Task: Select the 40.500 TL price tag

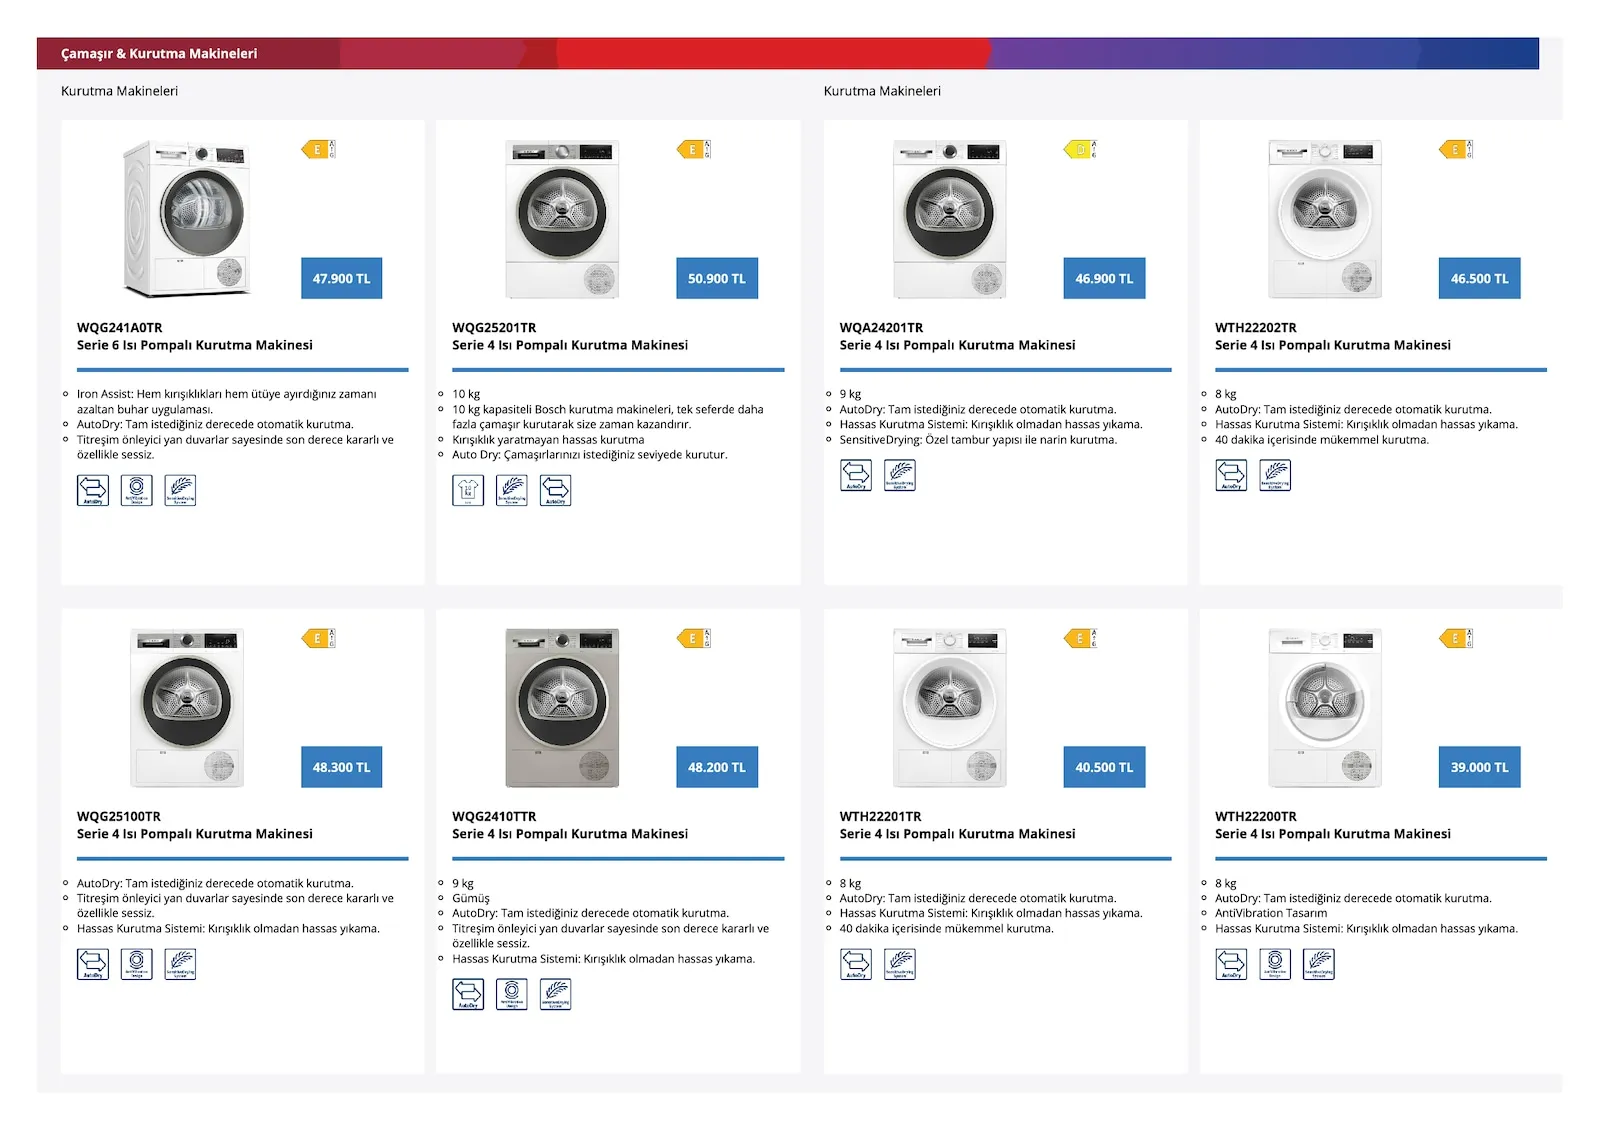Action: (1104, 767)
